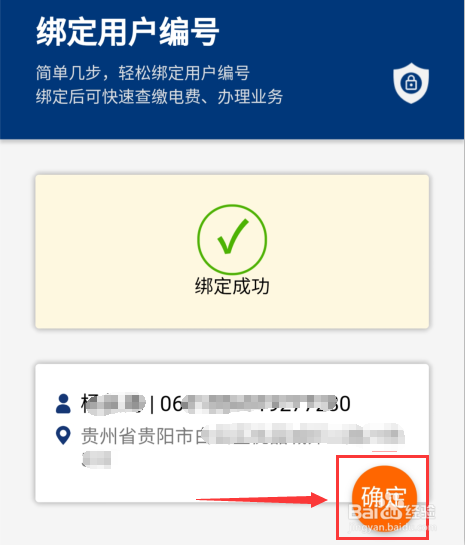Click the user number starting with 06

click(x=255, y=404)
